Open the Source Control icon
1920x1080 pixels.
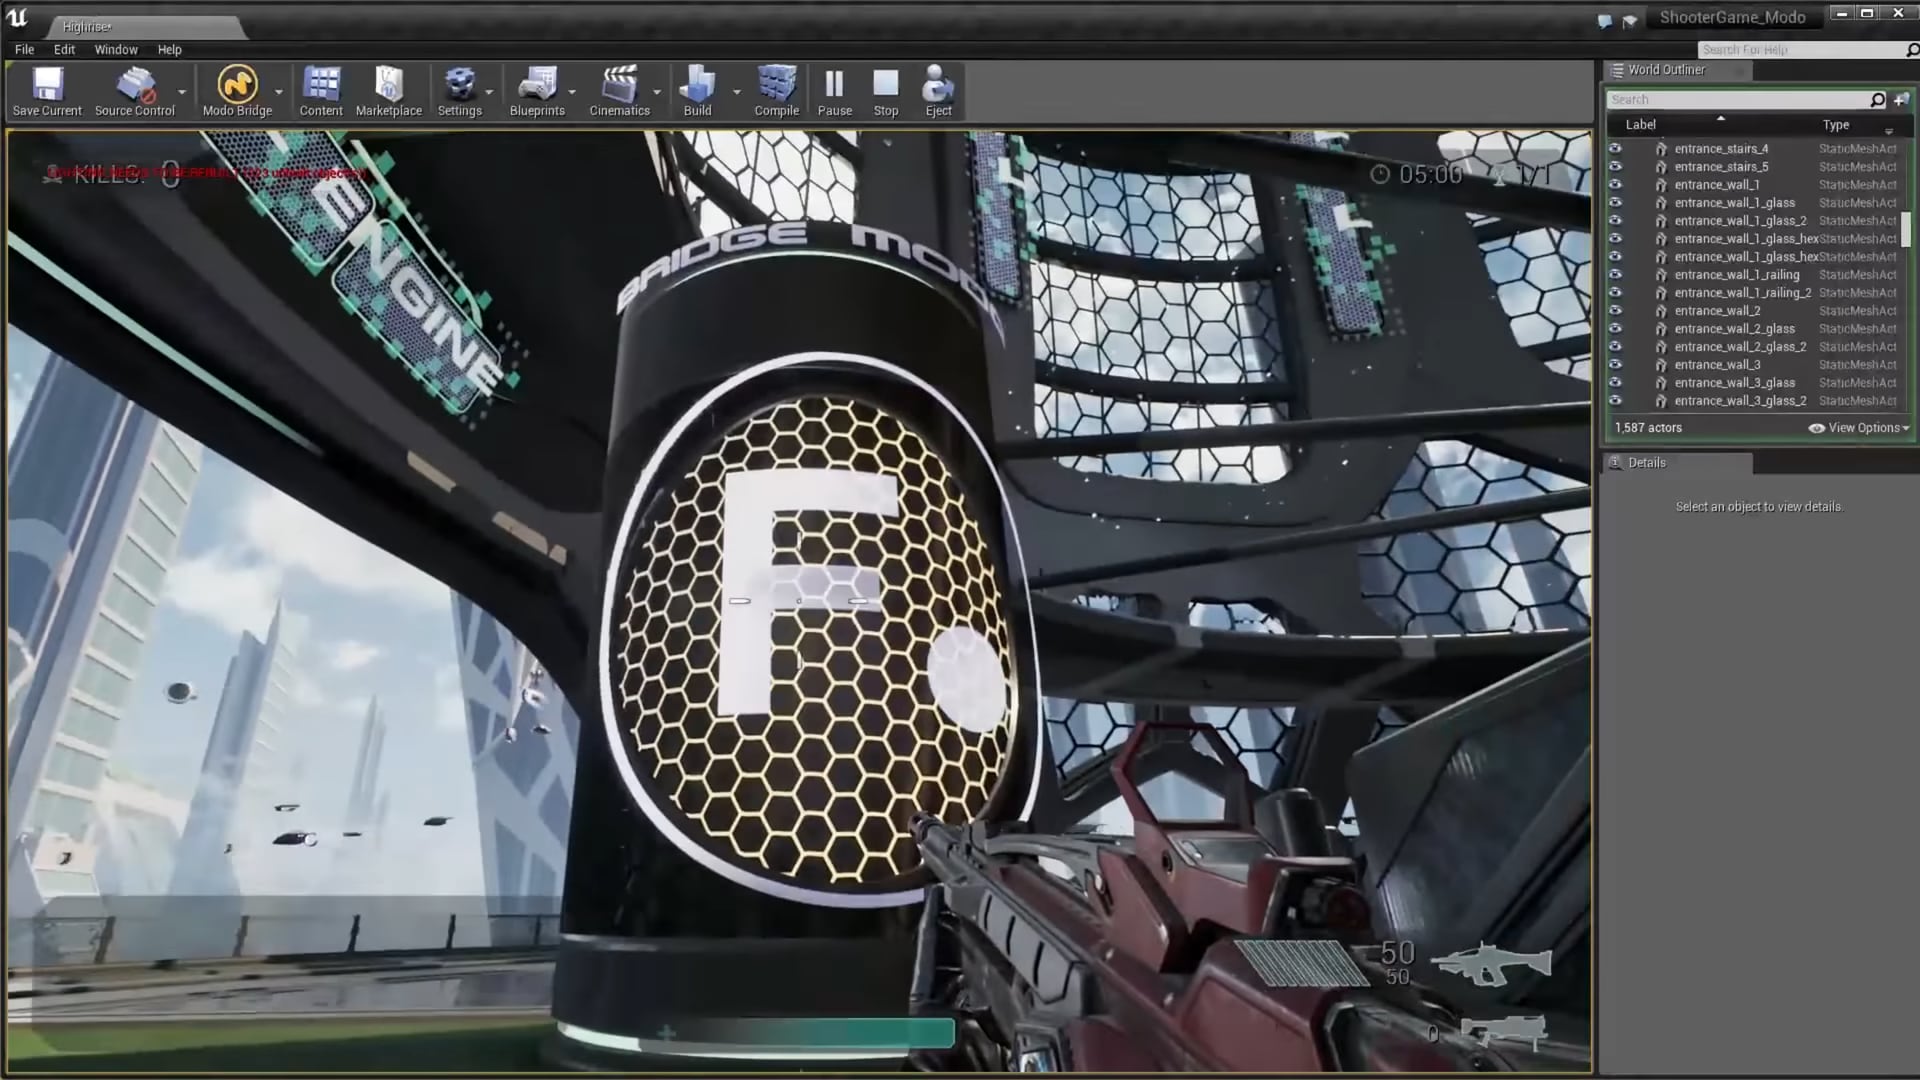(x=134, y=85)
